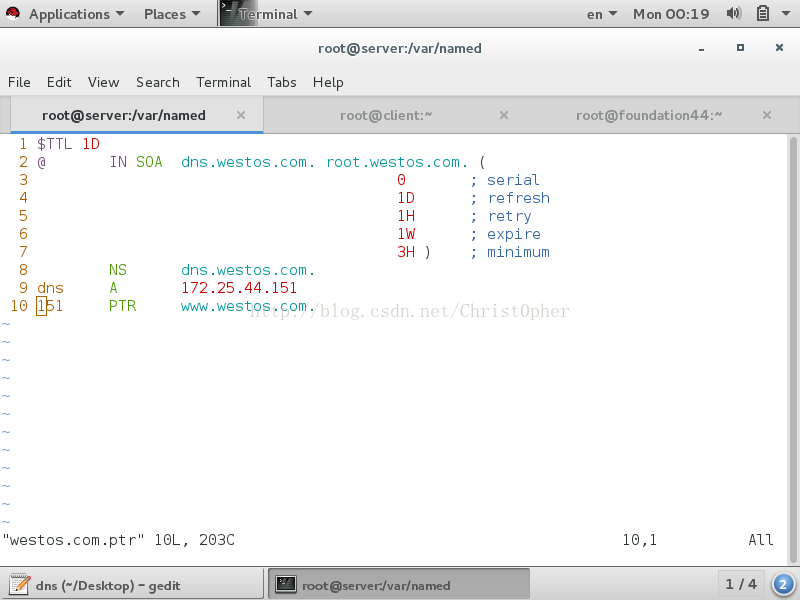Close the root@server:/var/named tab
800x600 pixels.
coord(241,115)
